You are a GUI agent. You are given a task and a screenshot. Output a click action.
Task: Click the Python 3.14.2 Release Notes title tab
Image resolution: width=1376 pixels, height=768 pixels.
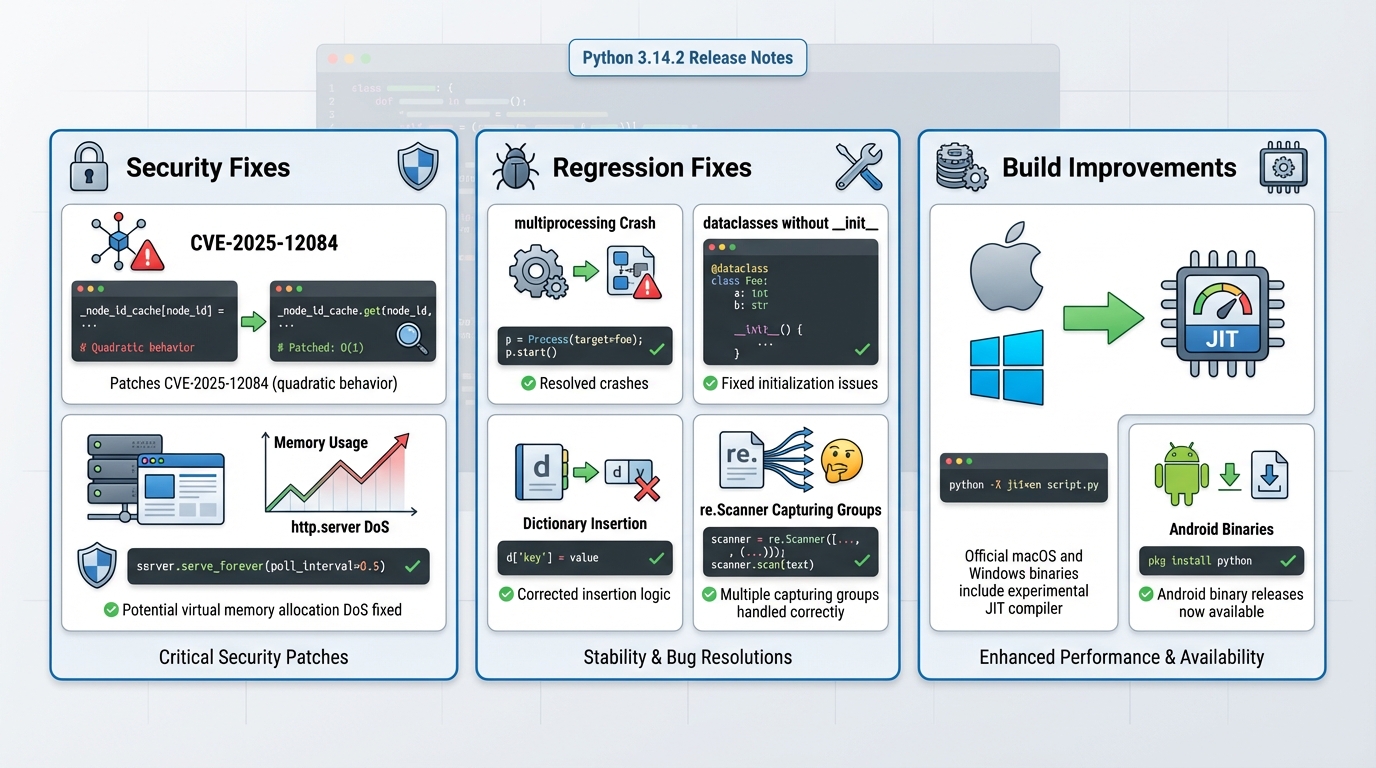[x=687, y=58]
